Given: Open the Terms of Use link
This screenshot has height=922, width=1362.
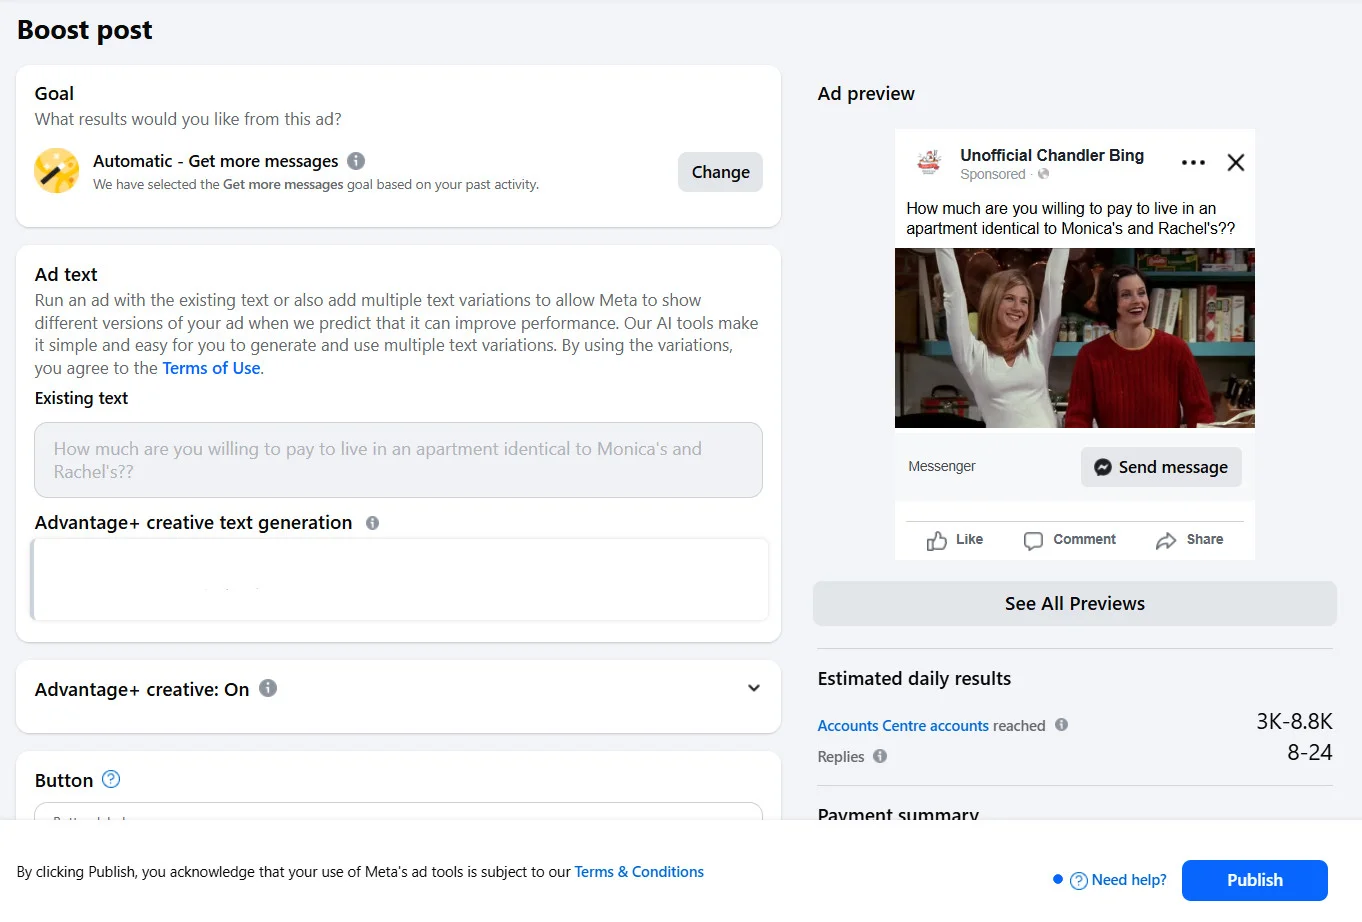Looking at the screenshot, I should 211,368.
